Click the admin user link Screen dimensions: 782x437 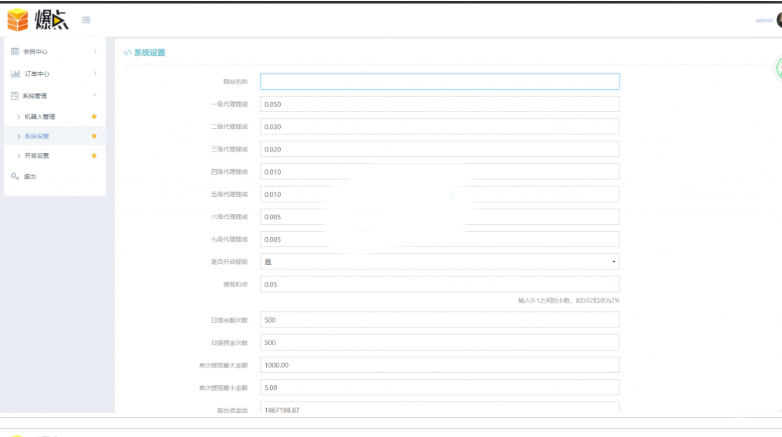point(764,20)
